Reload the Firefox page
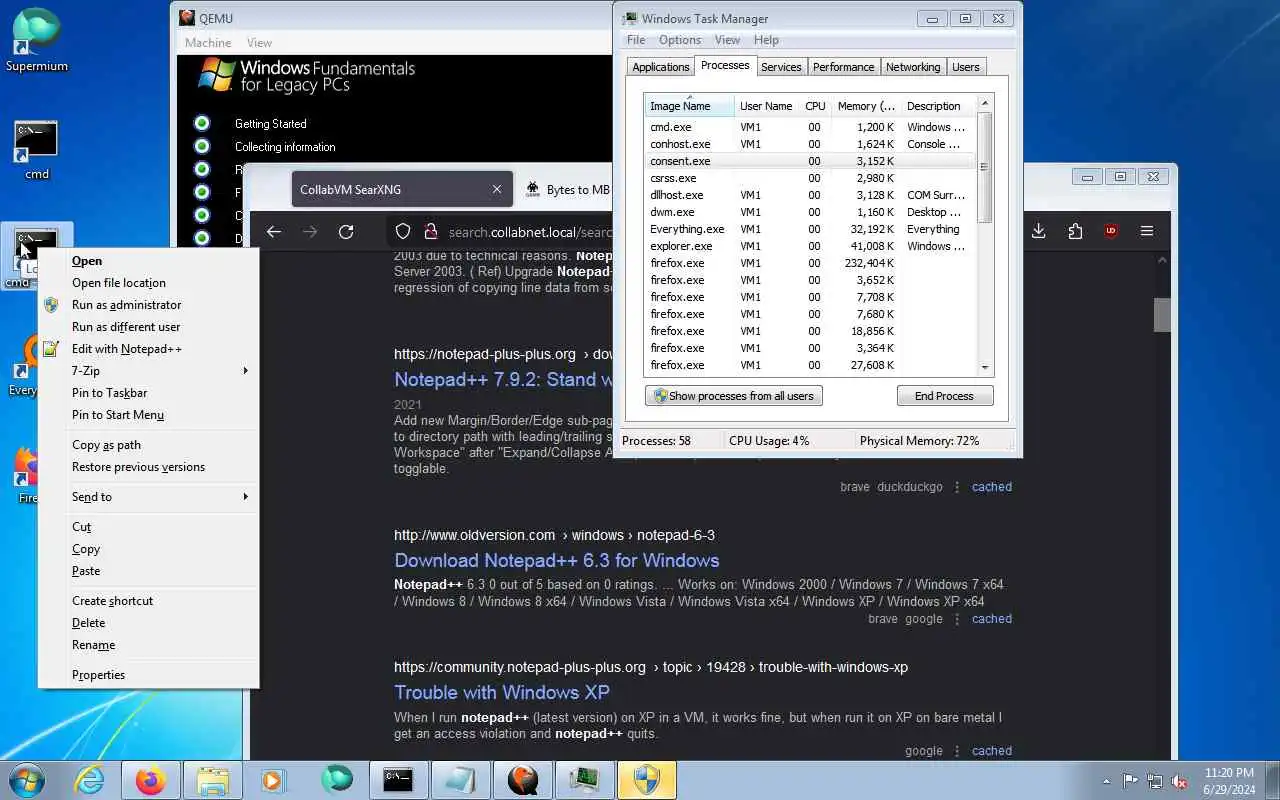The width and height of the screenshot is (1280, 800). coord(346,232)
